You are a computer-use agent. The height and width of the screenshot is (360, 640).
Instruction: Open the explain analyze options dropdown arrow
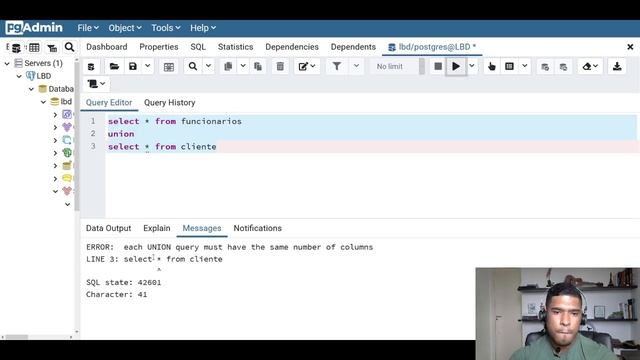pyautogui.click(x=524, y=67)
